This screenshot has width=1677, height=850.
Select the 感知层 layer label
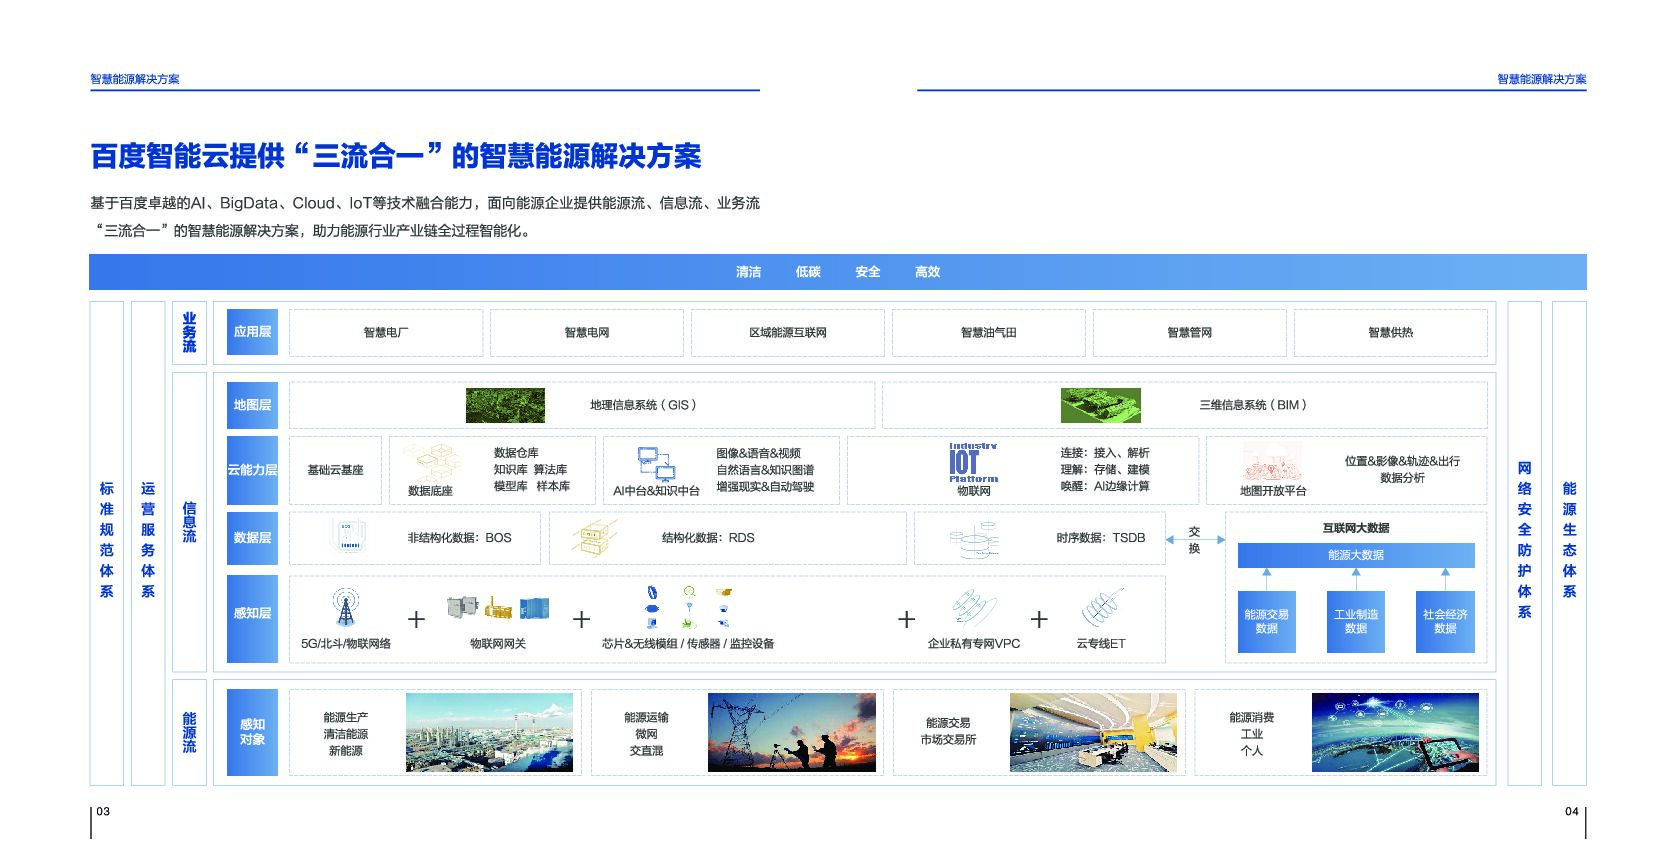click(x=252, y=618)
